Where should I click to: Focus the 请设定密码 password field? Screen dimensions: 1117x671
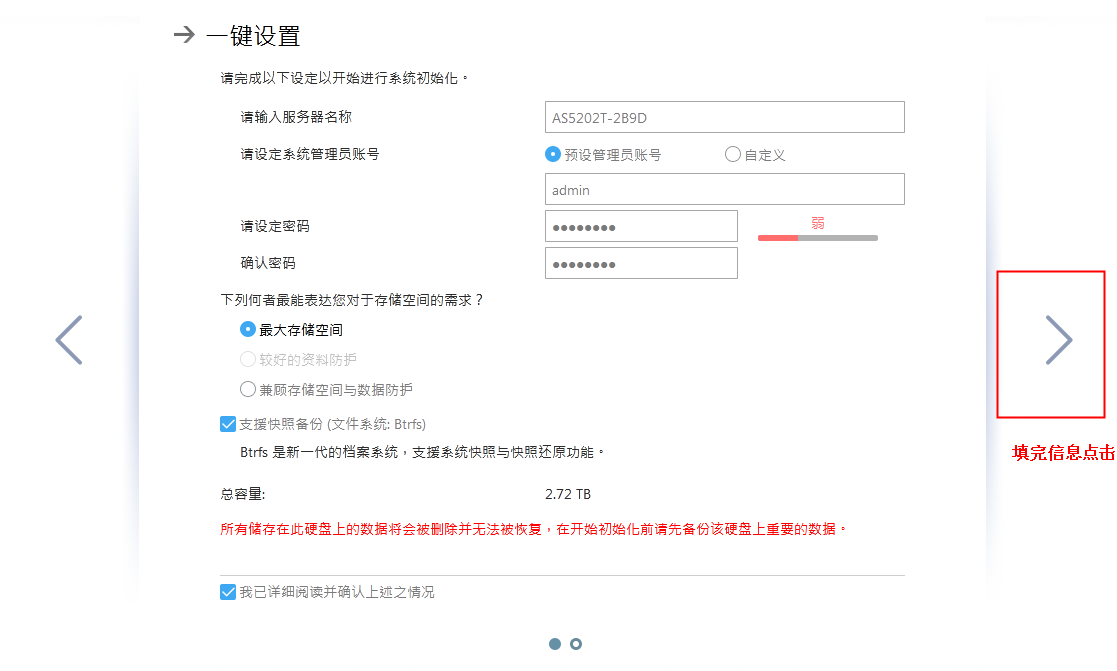click(x=641, y=227)
